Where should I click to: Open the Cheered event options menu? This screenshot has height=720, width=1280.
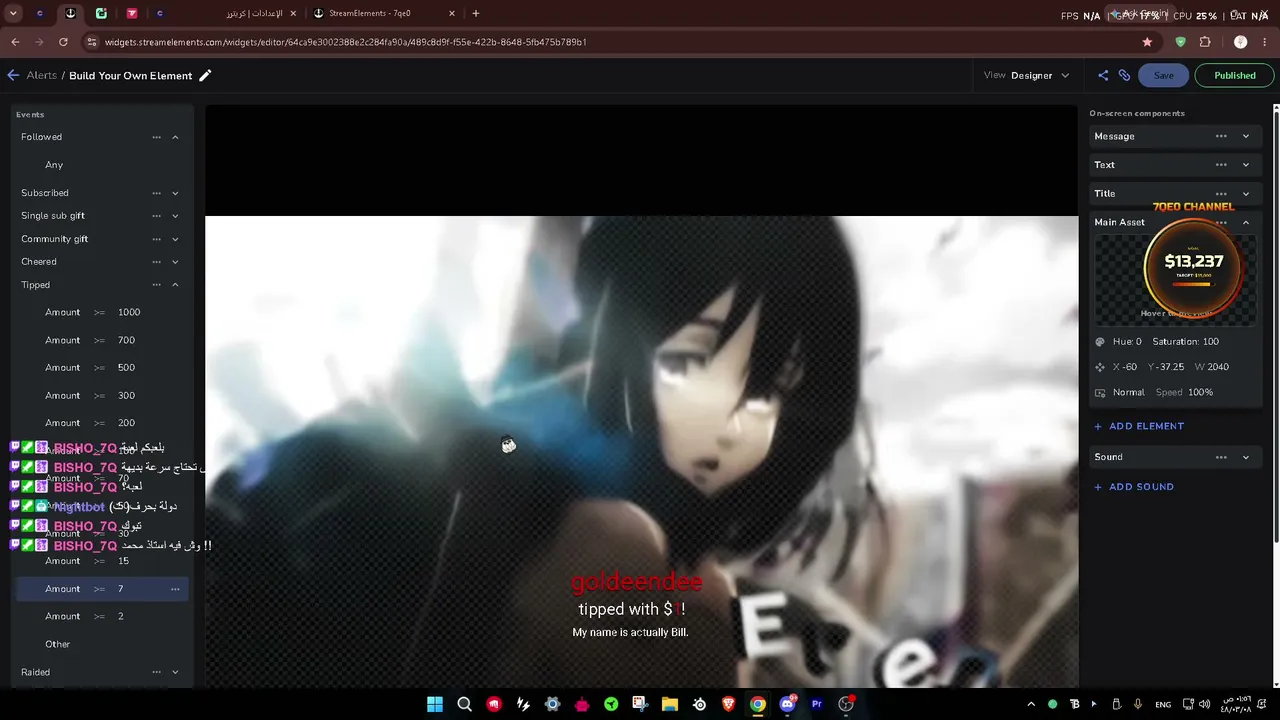[x=156, y=262]
